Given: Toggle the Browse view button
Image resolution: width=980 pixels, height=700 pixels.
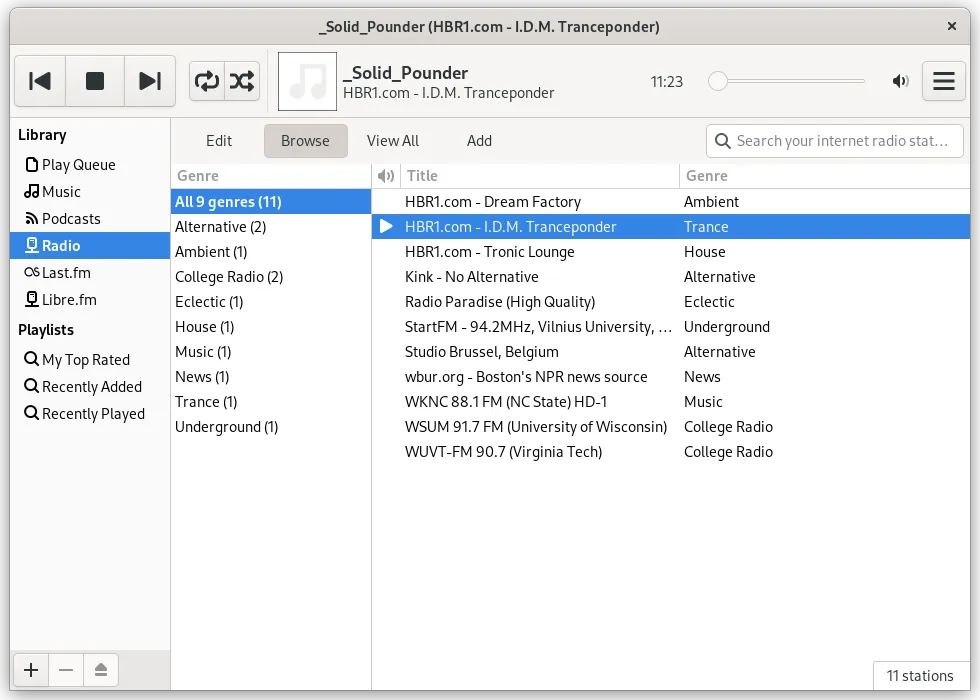Looking at the screenshot, I should (305, 141).
